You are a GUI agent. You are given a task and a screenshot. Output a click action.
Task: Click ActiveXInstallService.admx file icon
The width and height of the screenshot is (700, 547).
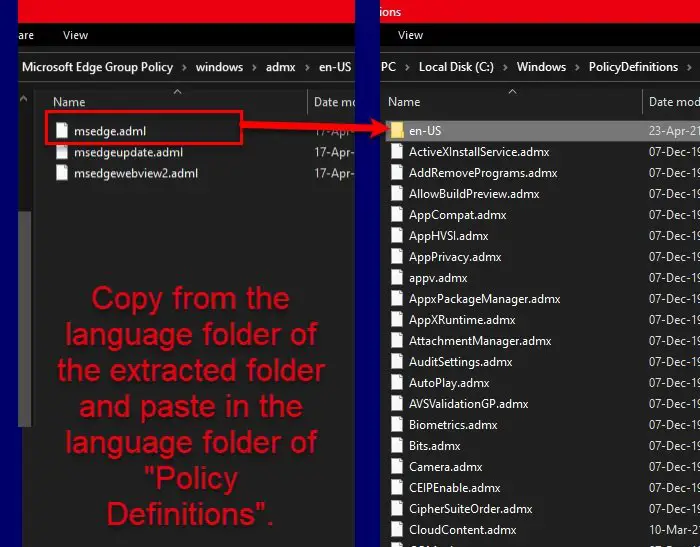coord(397,152)
